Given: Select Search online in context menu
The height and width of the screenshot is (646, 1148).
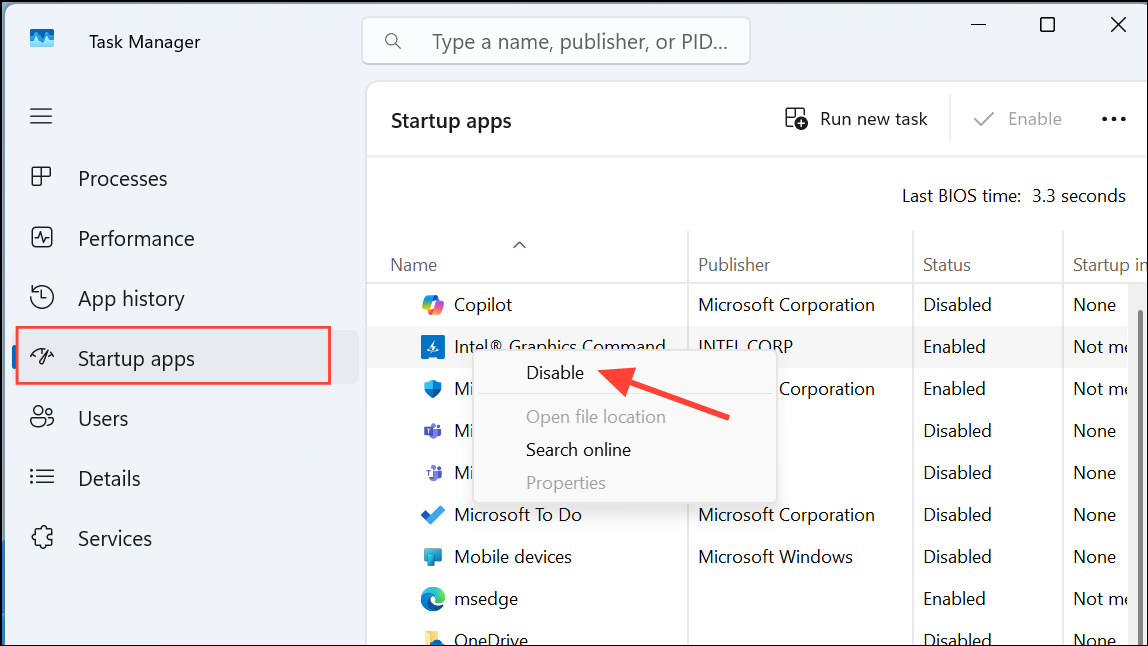Looking at the screenshot, I should [x=578, y=450].
